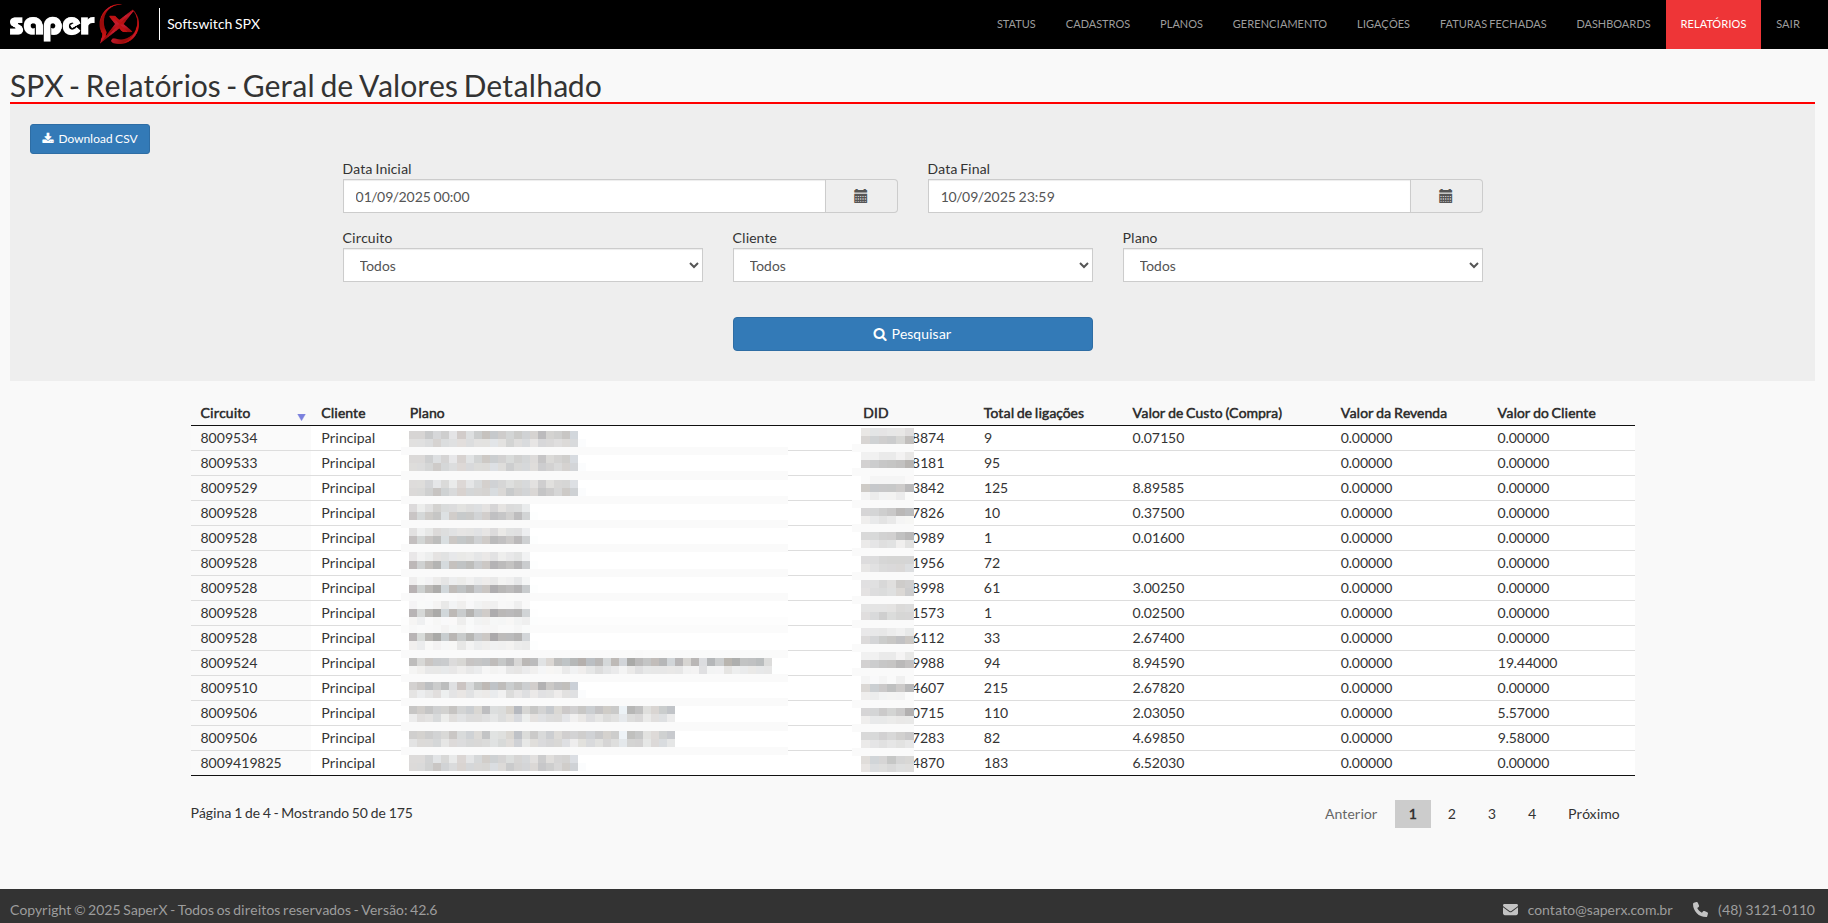Go to the Próximo page

pos(1594,814)
